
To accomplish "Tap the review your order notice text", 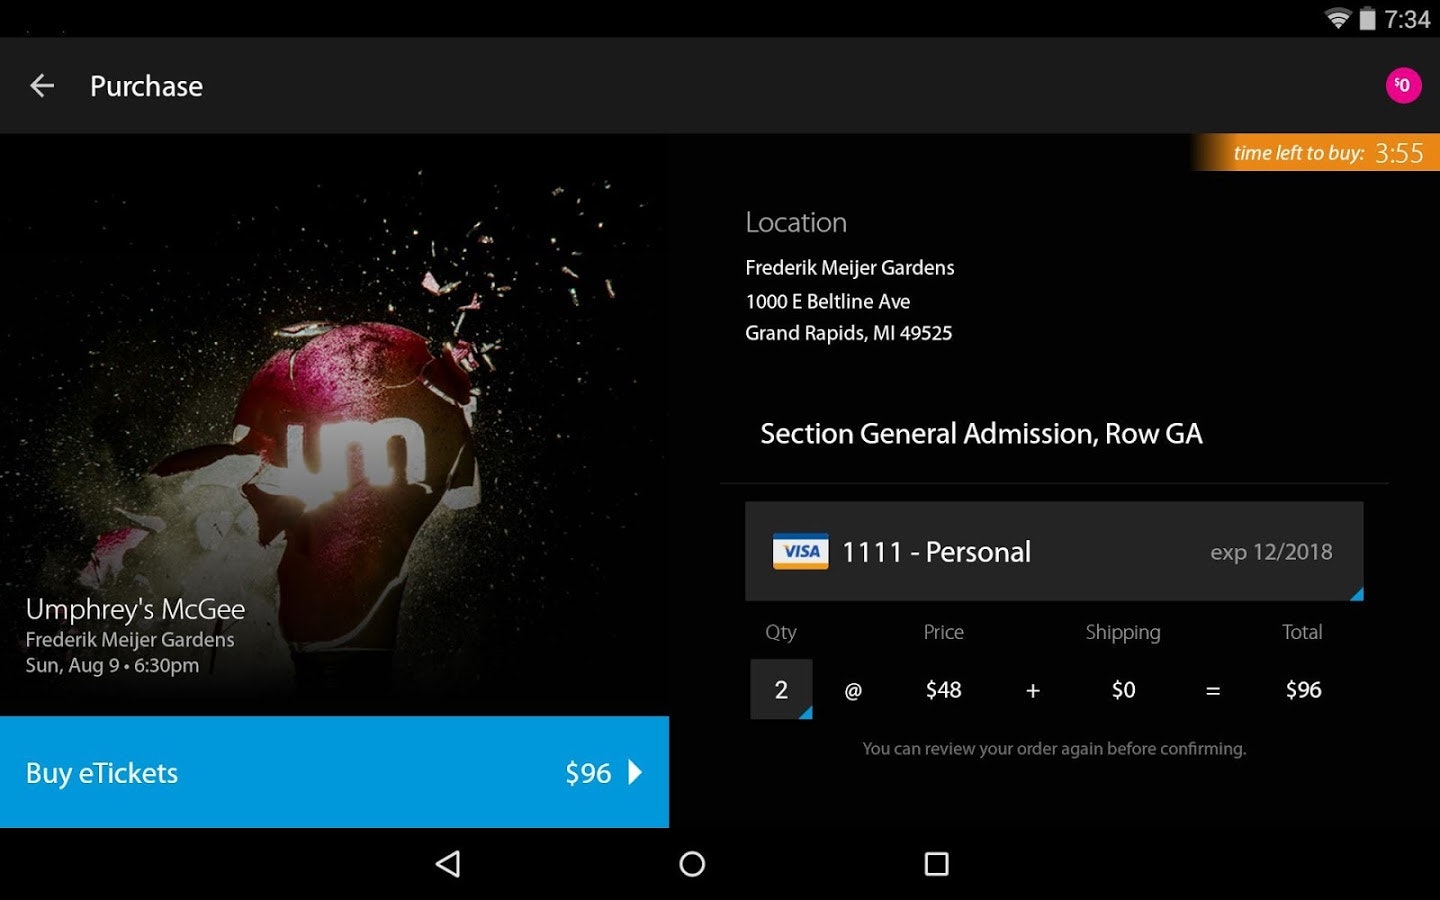I will (1054, 748).
